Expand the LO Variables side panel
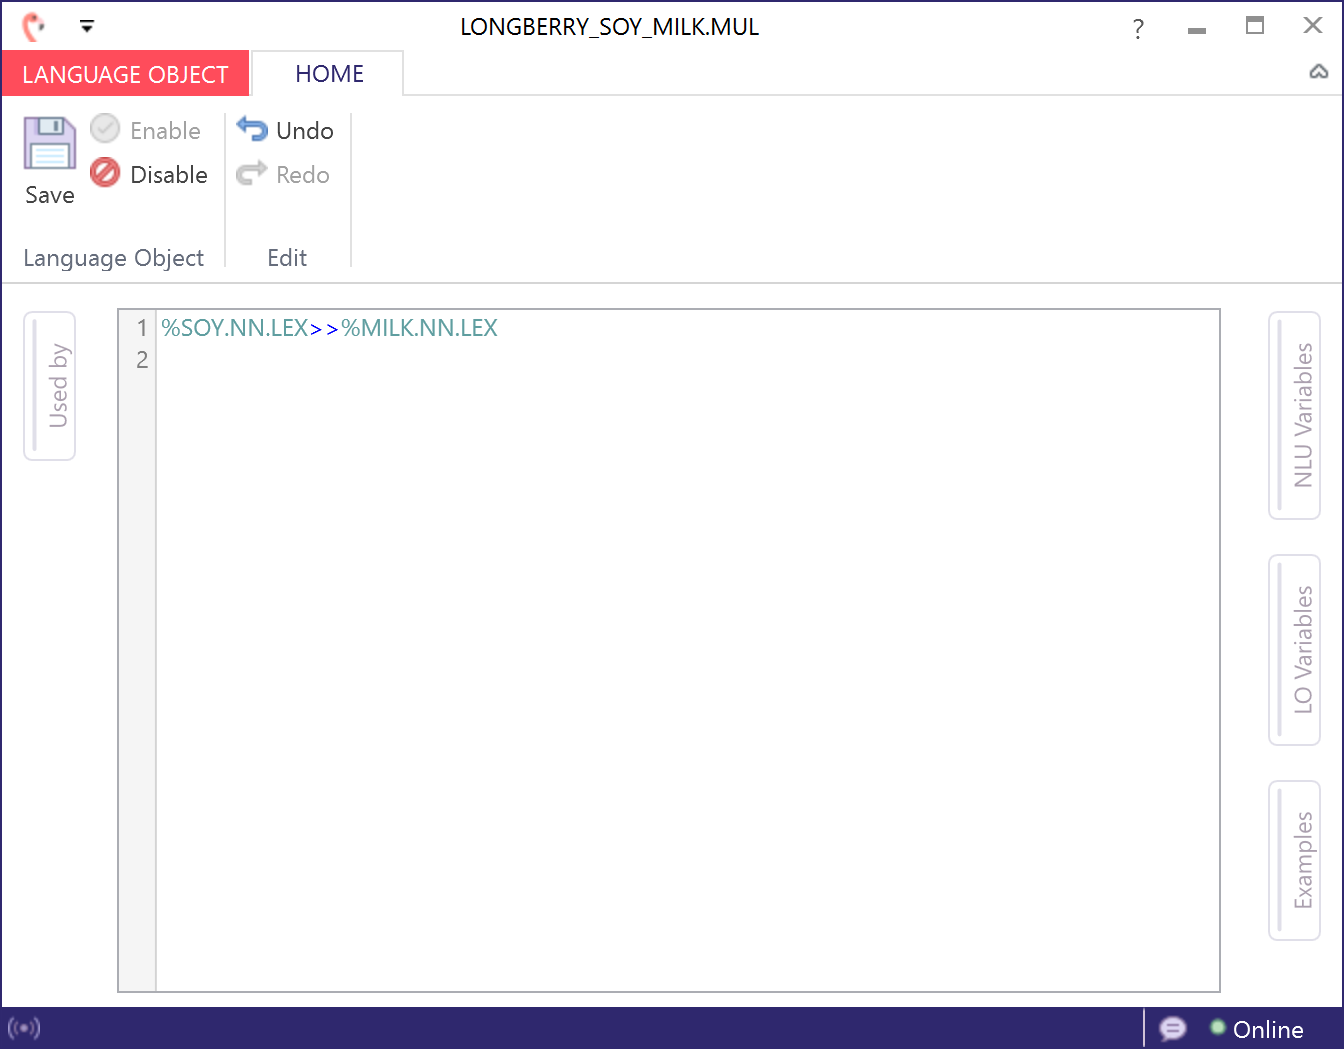 [x=1295, y=650]
